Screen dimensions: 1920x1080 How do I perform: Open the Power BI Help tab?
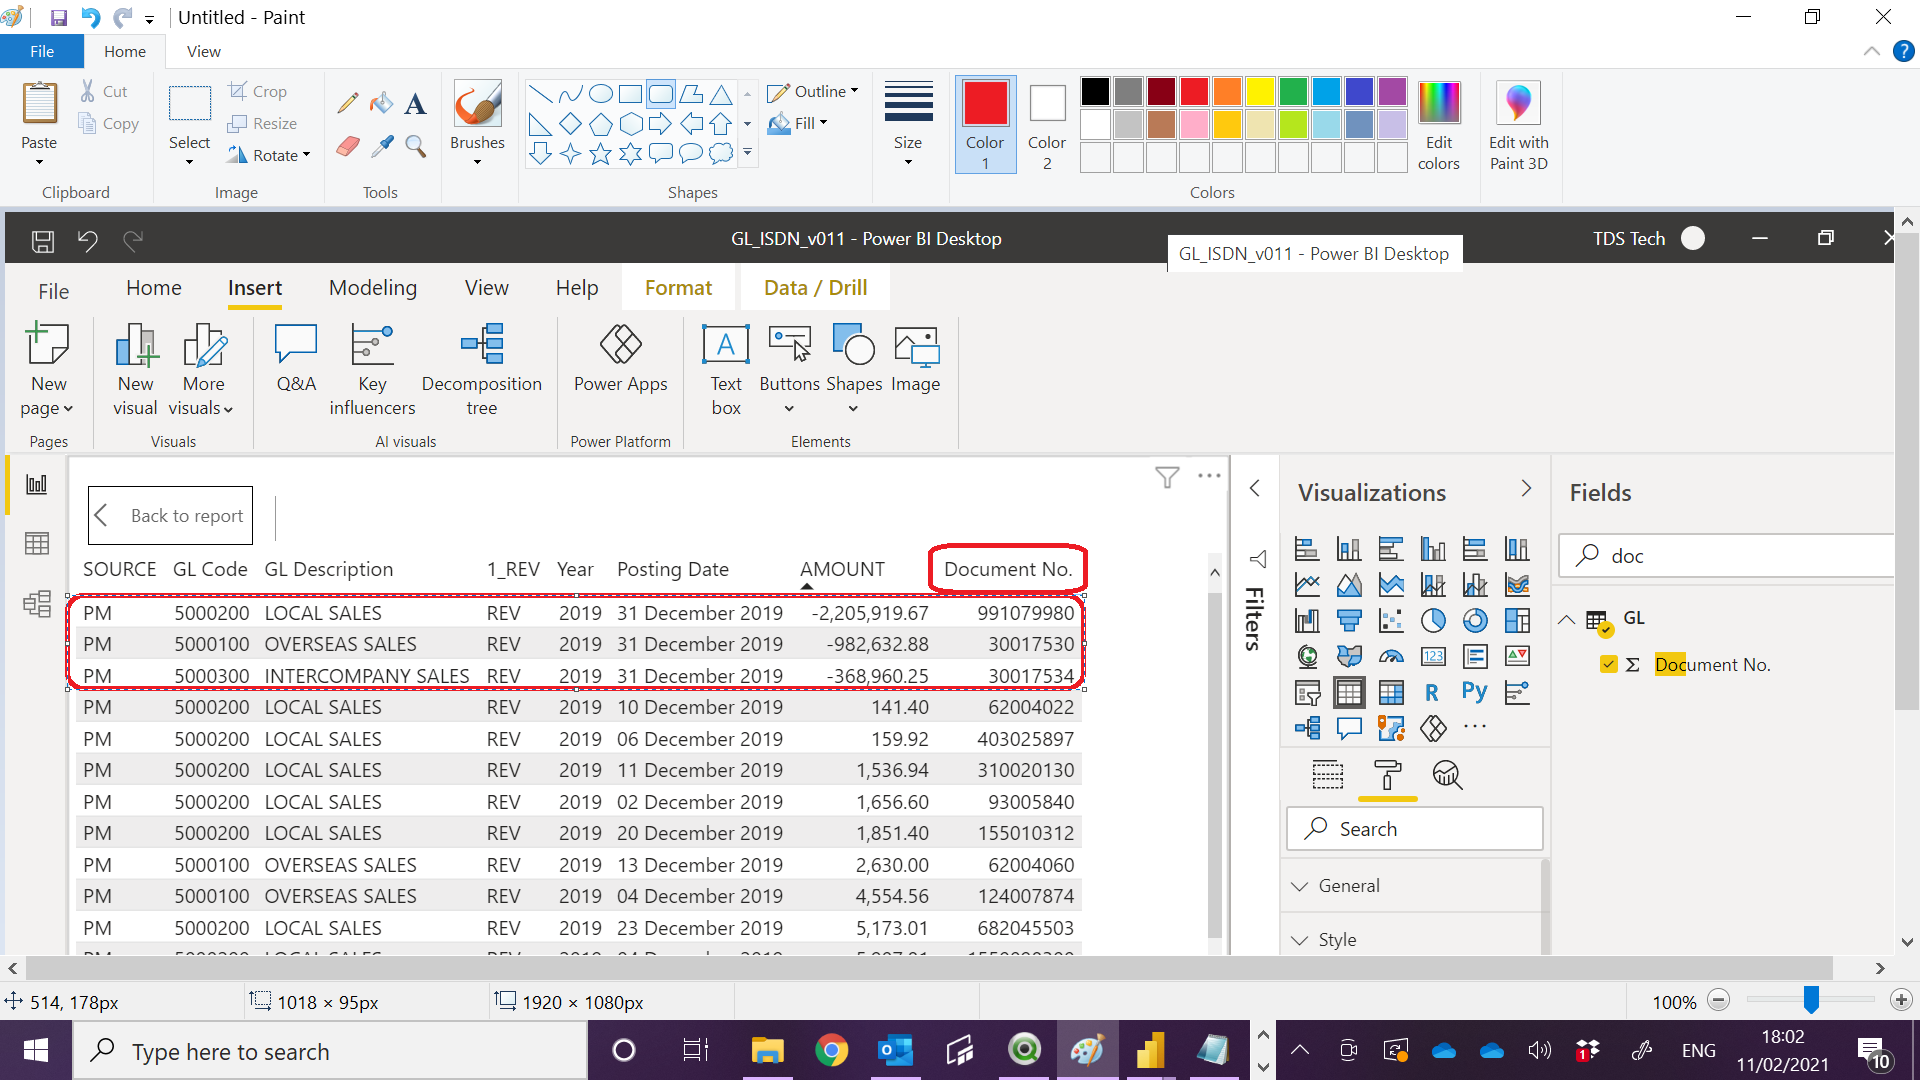tap(577, 288)
